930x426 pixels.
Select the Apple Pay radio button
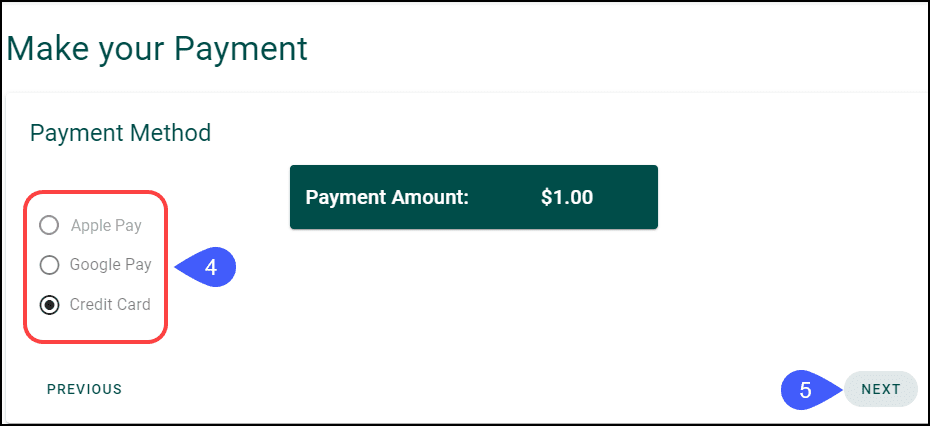pos(48,225)
